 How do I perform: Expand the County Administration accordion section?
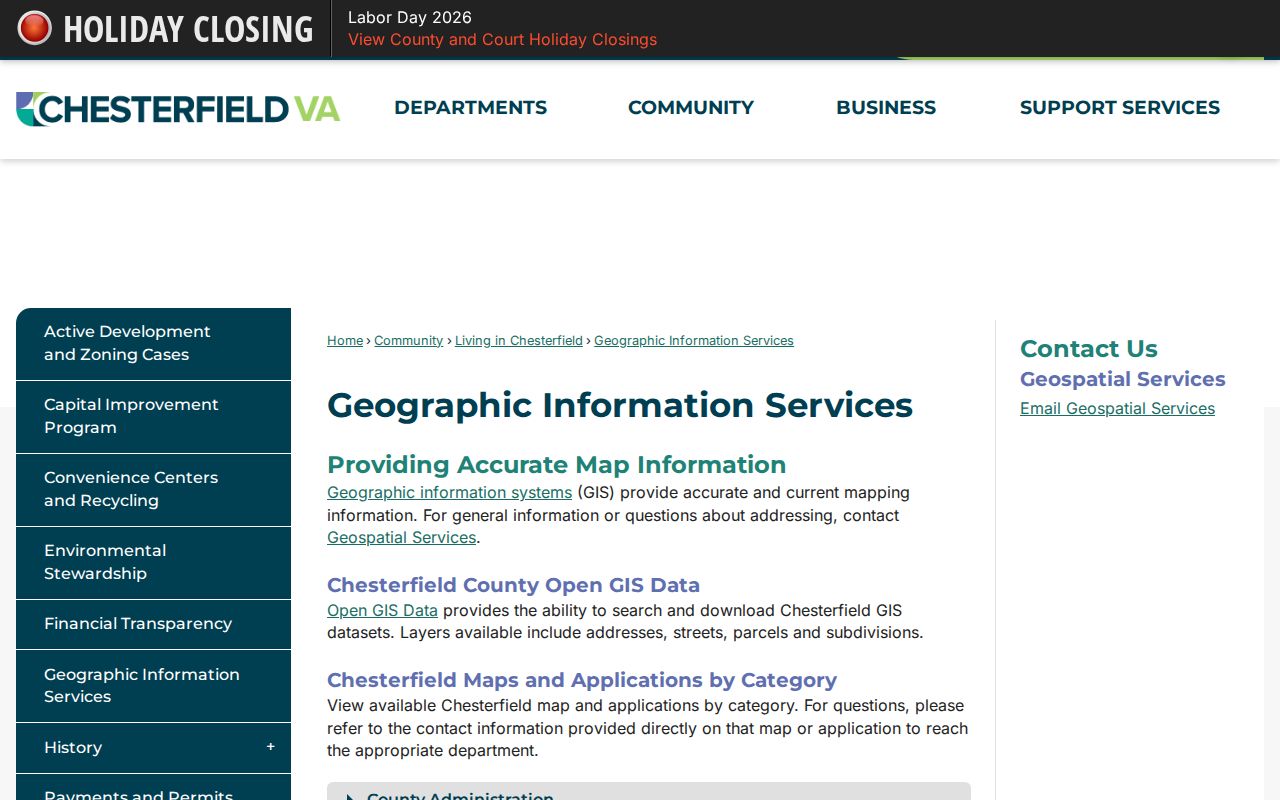(x=649, y=792)
